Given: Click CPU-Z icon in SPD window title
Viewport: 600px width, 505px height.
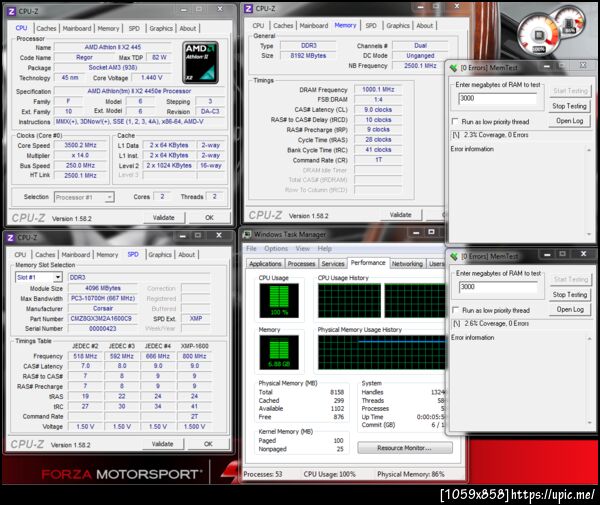Looking at the screenshot, I should (x=10, y=238).
